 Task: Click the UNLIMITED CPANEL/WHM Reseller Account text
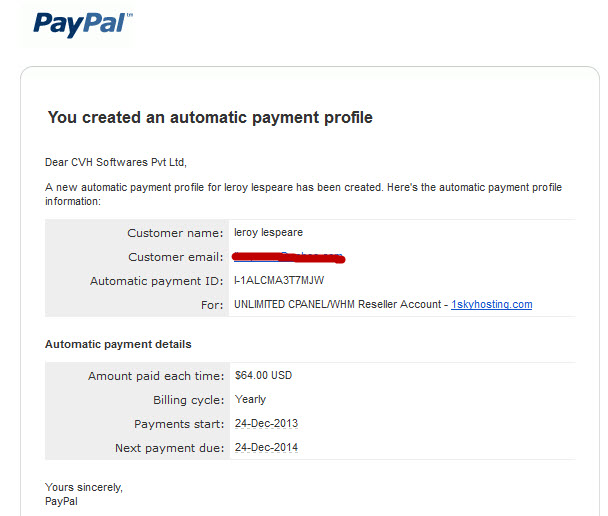(x=337, y=304)
